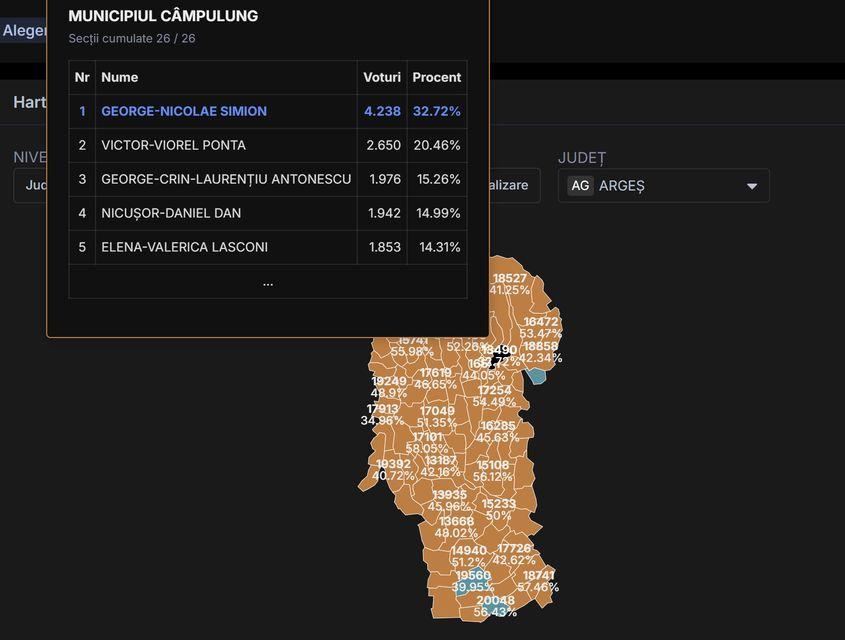Click blue map region near 18858
845x640 pixels.
pos(536,376)
